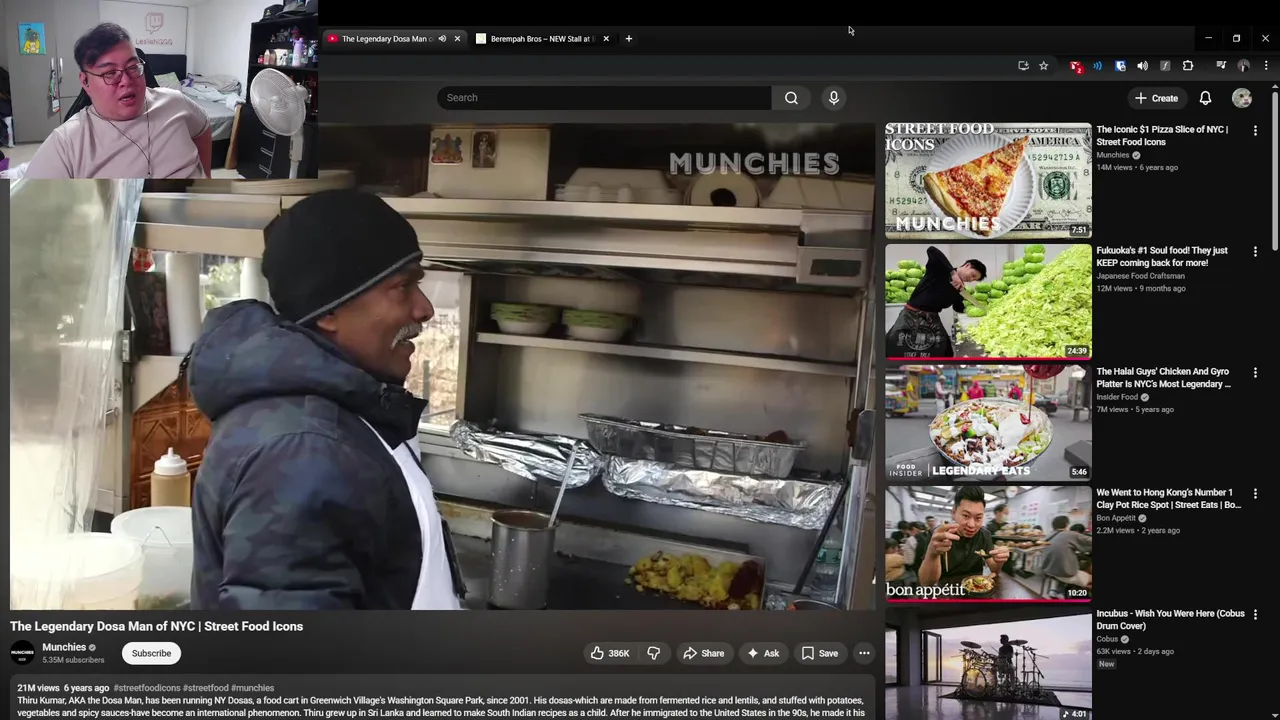Like the Dosa Man video
This screenshot has width=1280, height=720.
click(610, 653)
